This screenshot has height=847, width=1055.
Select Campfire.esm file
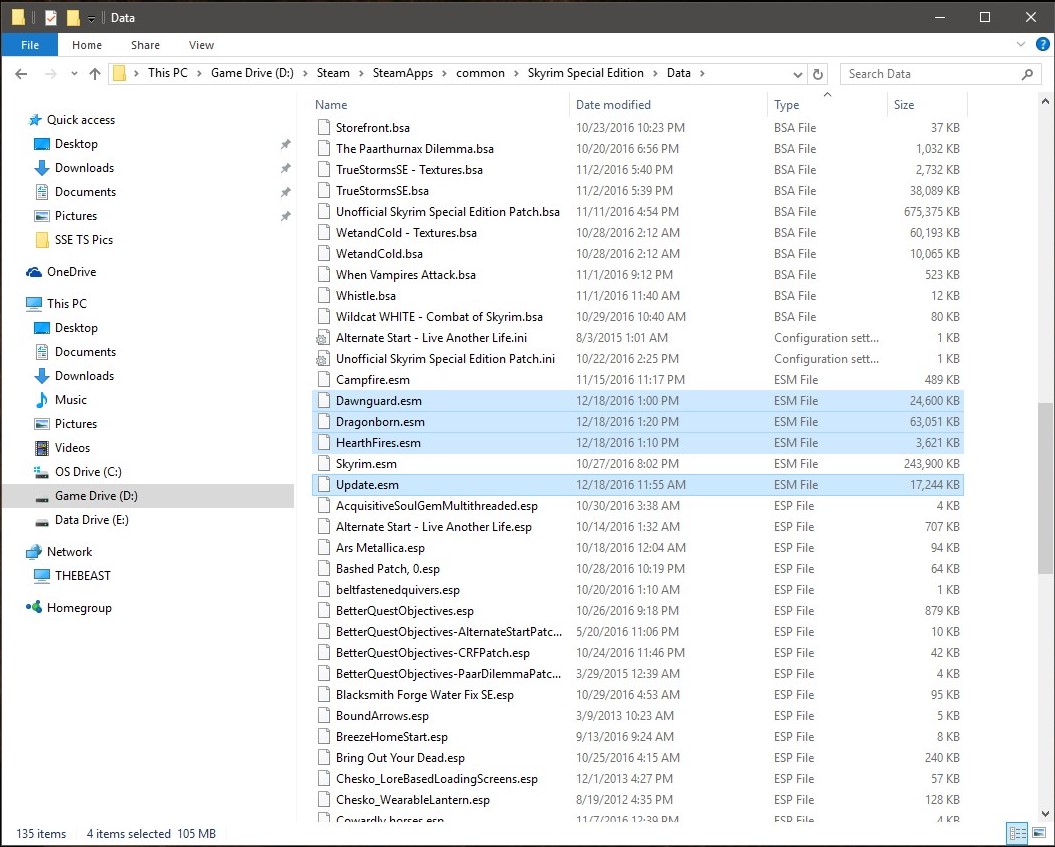pyautogui.click(x=638, y=379)
